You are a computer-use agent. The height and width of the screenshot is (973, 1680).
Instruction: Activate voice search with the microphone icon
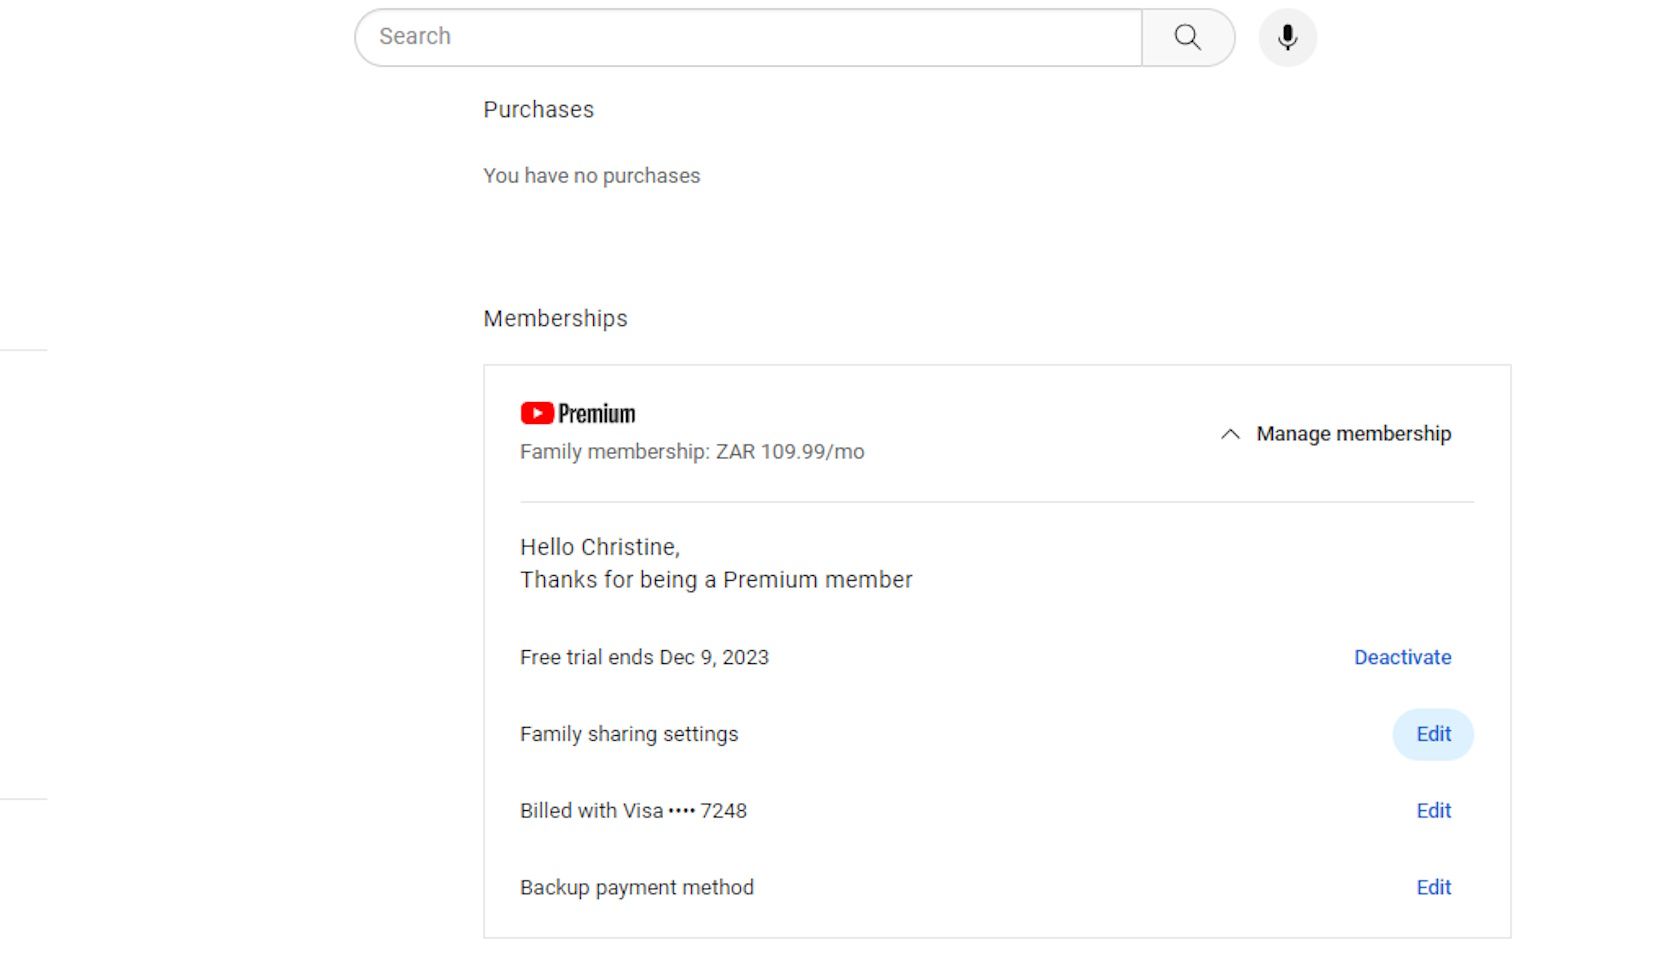(x=1287, y=37)
